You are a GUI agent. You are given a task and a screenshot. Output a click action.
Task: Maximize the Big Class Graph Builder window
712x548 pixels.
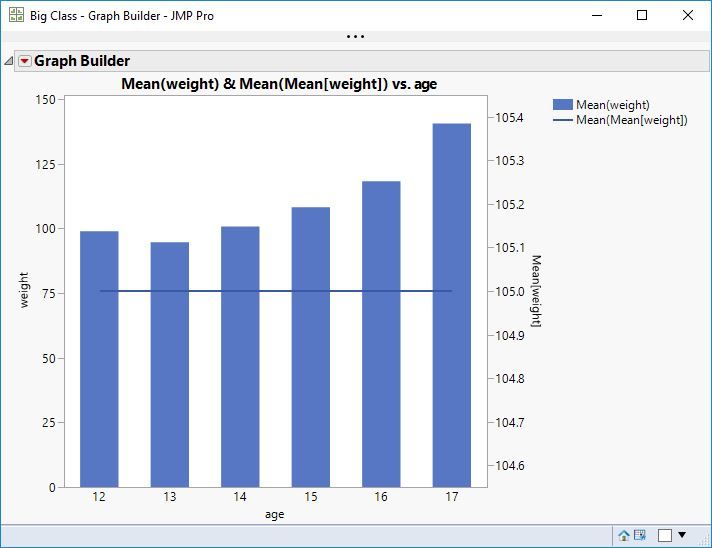642,15
